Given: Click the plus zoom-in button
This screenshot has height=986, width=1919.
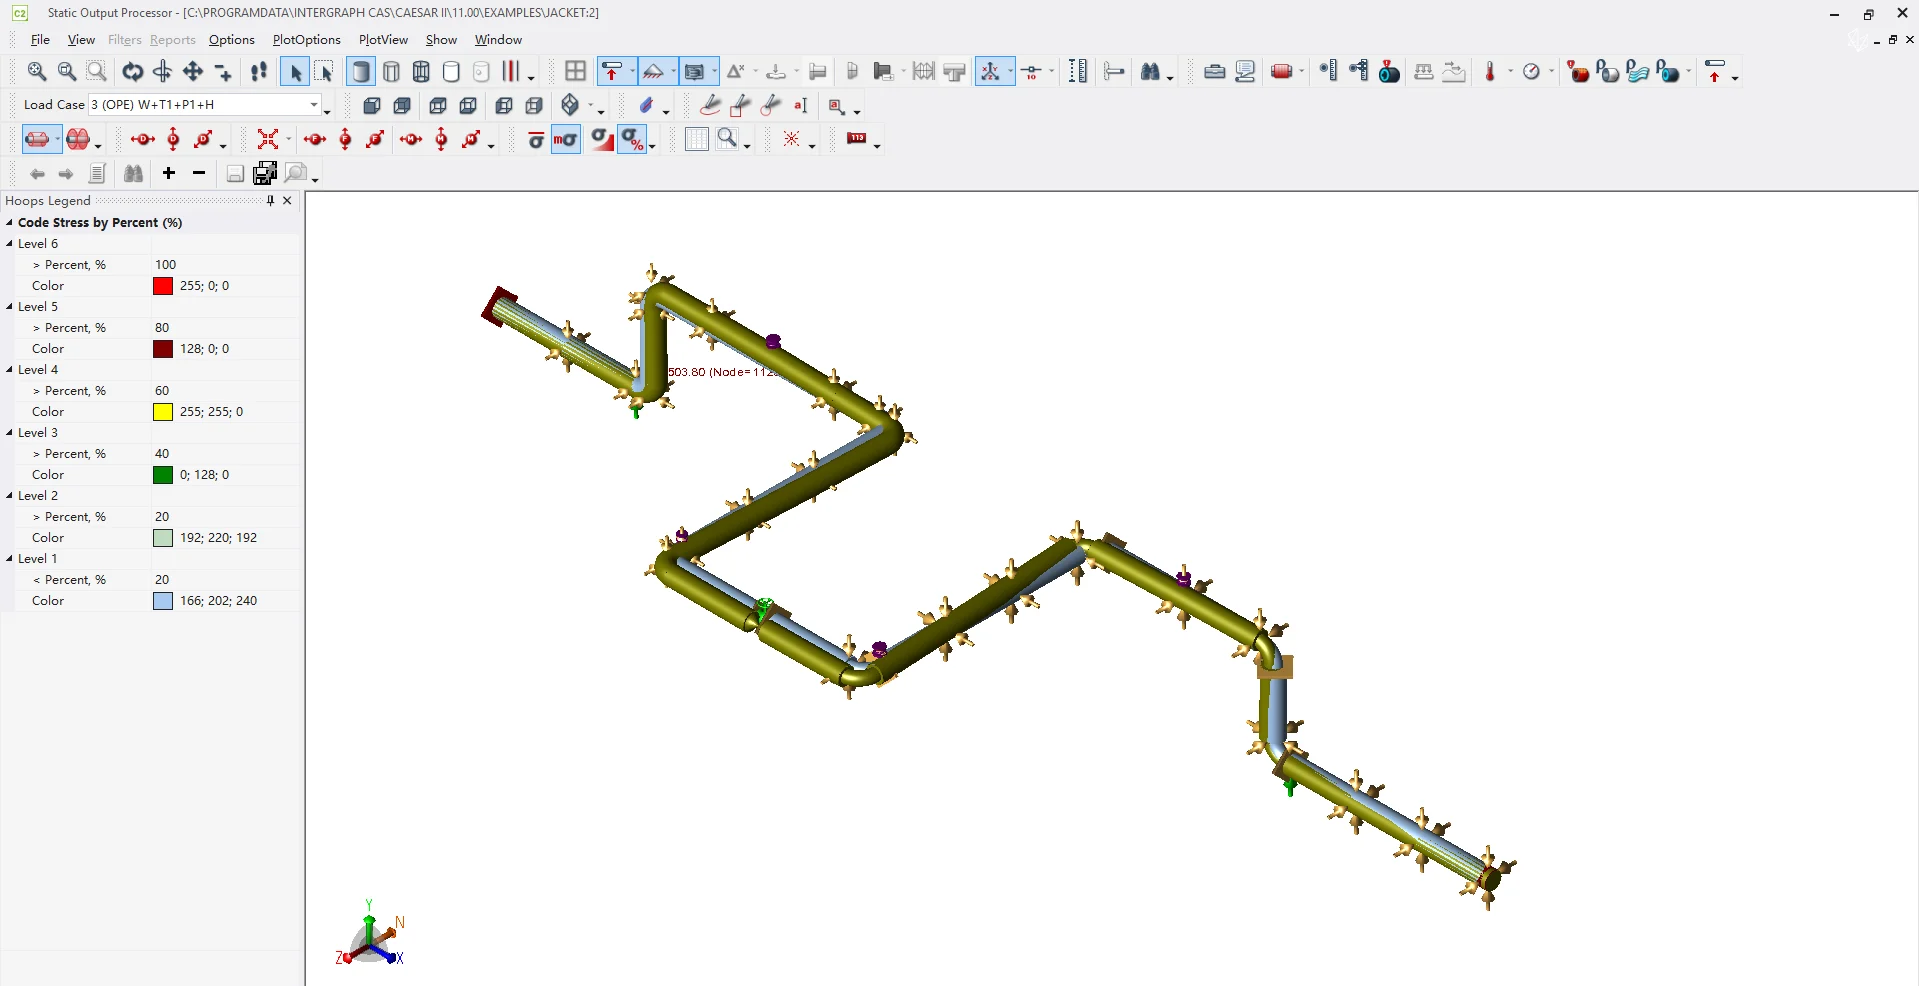Looking at the screenshot, I should (x=169, y=173).
